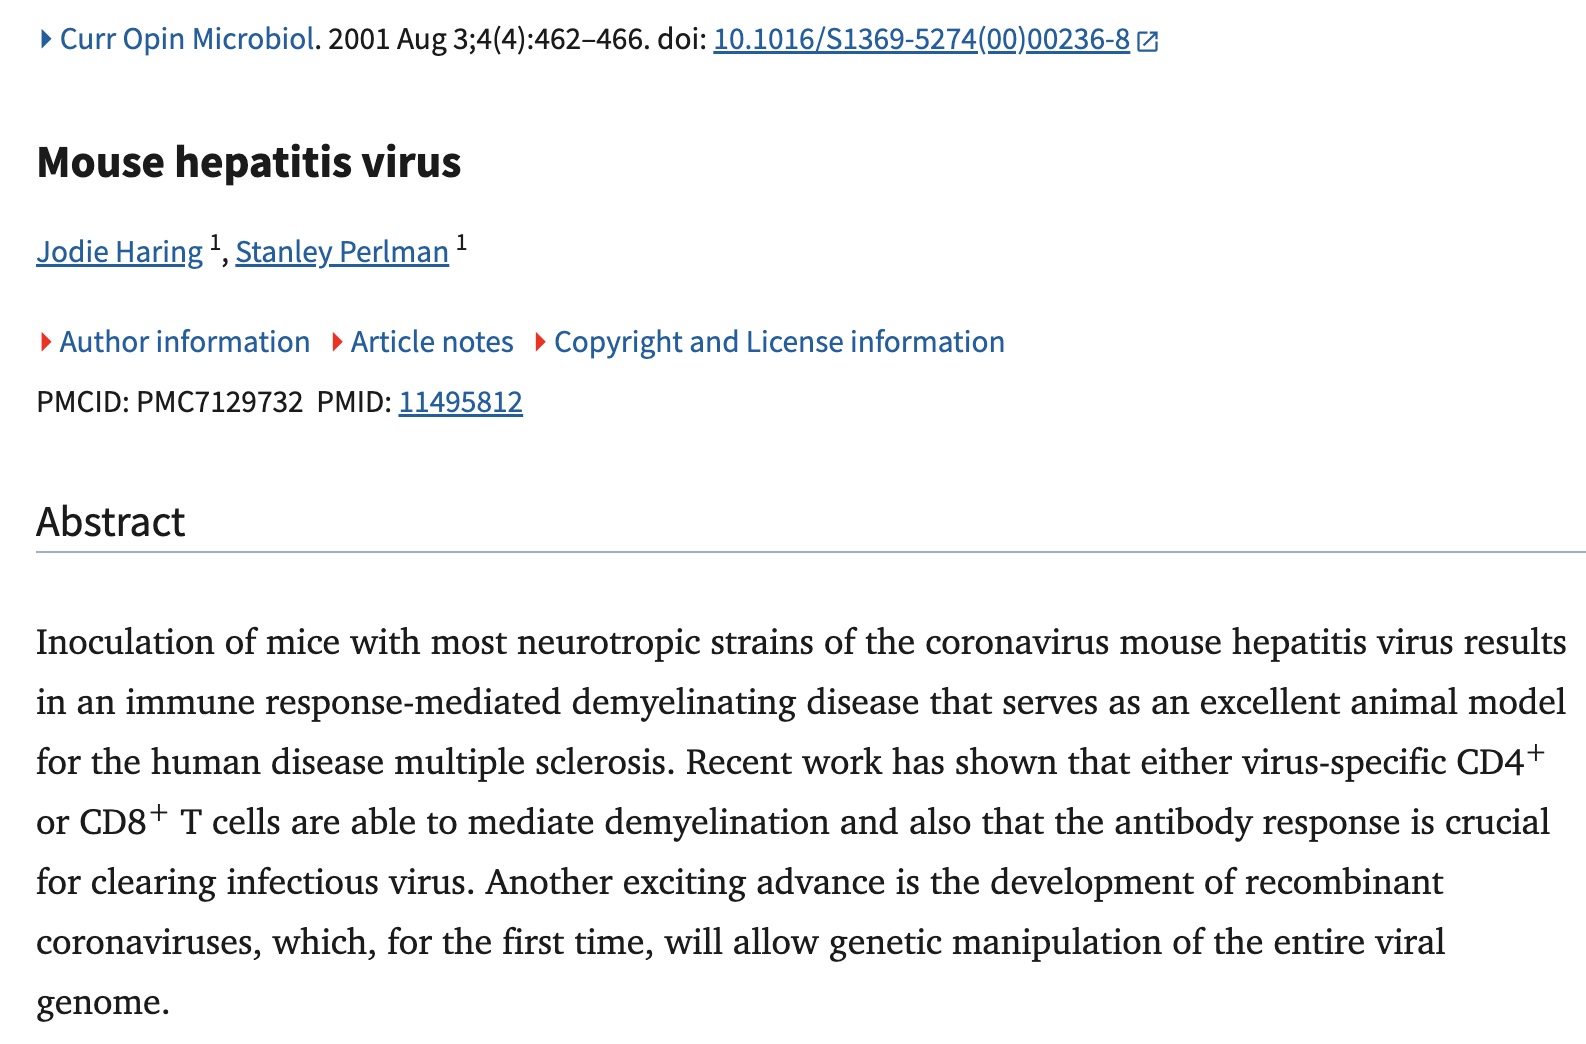
Task: Open author Jodie Haring's link
Action: [119, 252]
